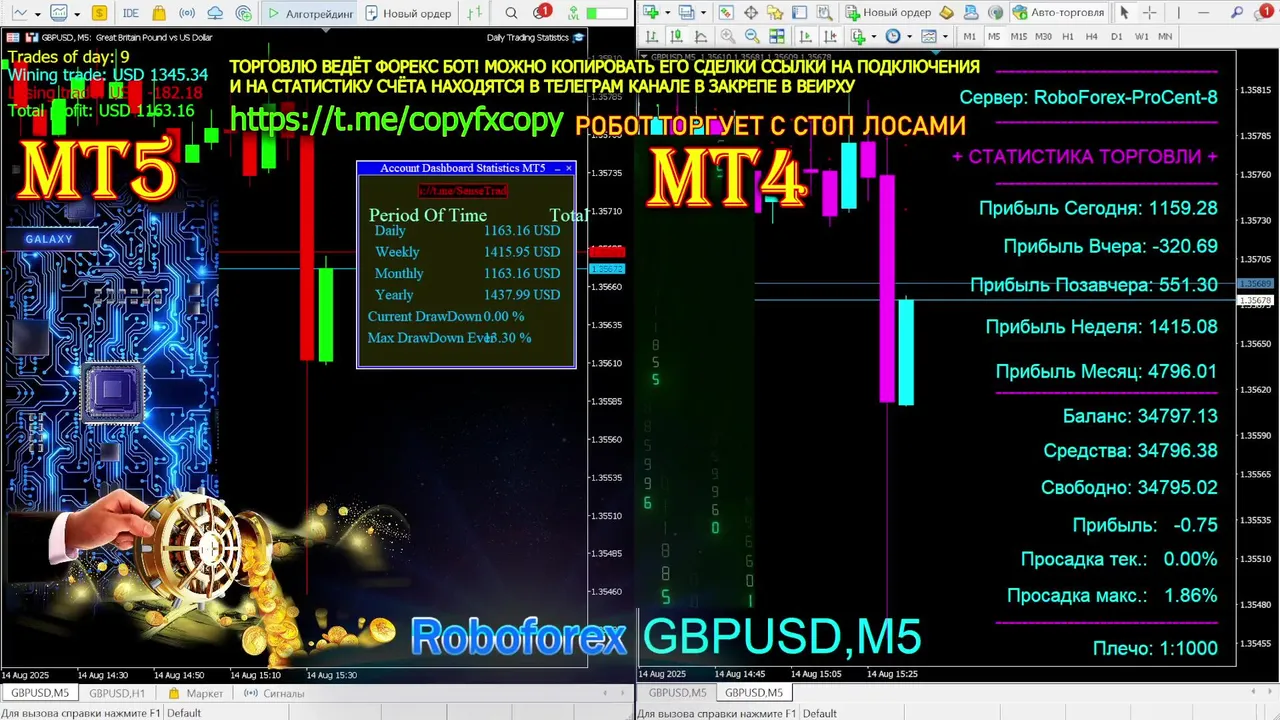Toggle Алготрейдинг in MT5 toolbar
This screenshot has width=1280, height=720.
click(309, 13)
